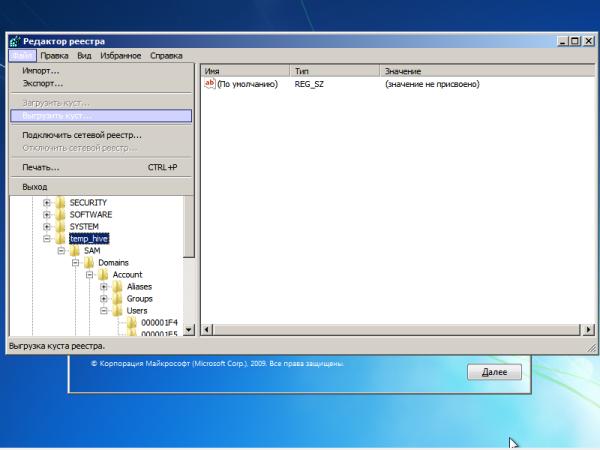The image size is (600, 450).
Task: Click the Users folder icon
Action: 117,311
